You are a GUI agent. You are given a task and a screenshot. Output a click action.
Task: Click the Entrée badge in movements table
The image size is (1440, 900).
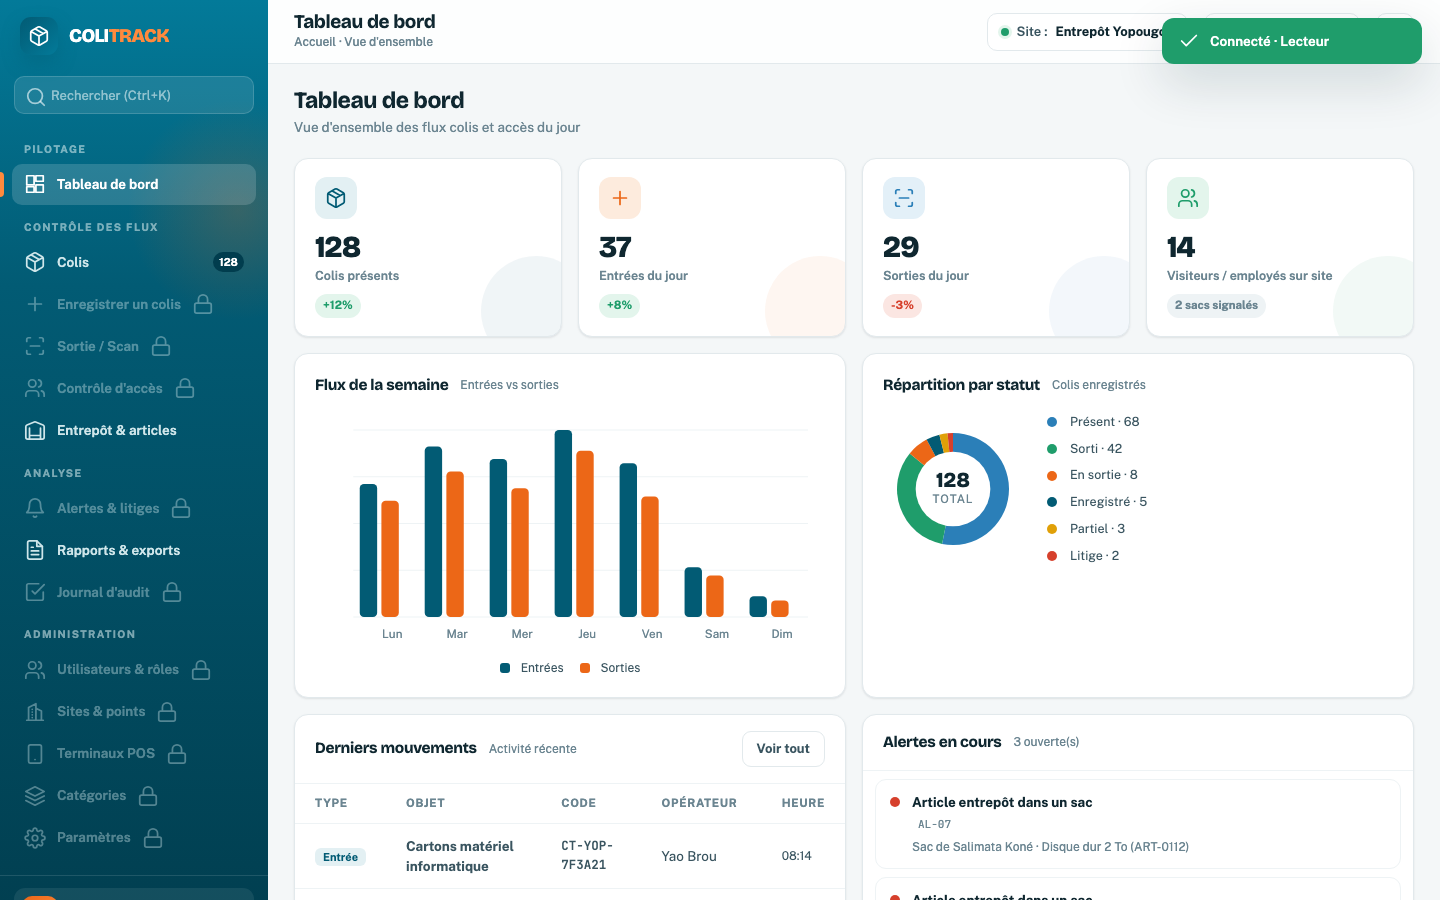pyautogui.click(x=340, y=857)
